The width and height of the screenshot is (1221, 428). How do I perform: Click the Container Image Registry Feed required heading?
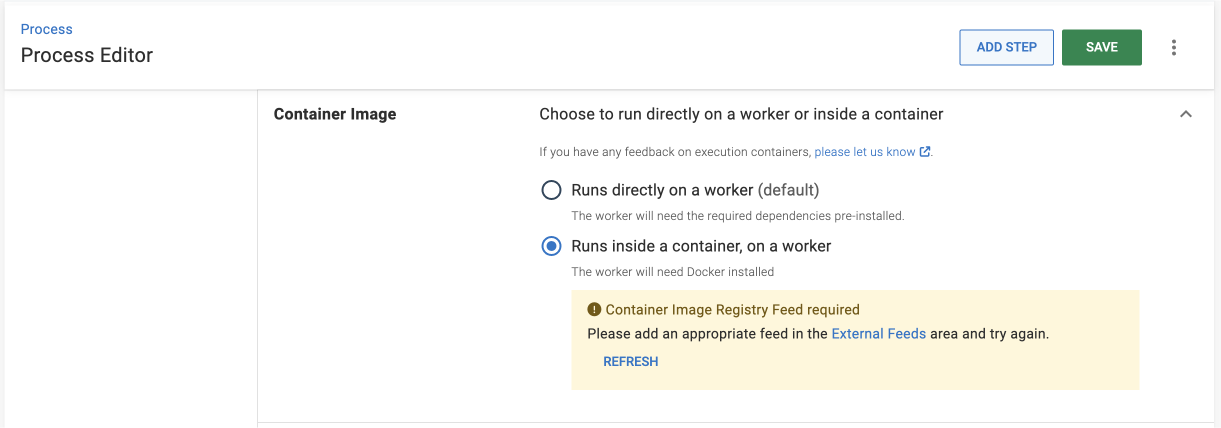point(732,310)
